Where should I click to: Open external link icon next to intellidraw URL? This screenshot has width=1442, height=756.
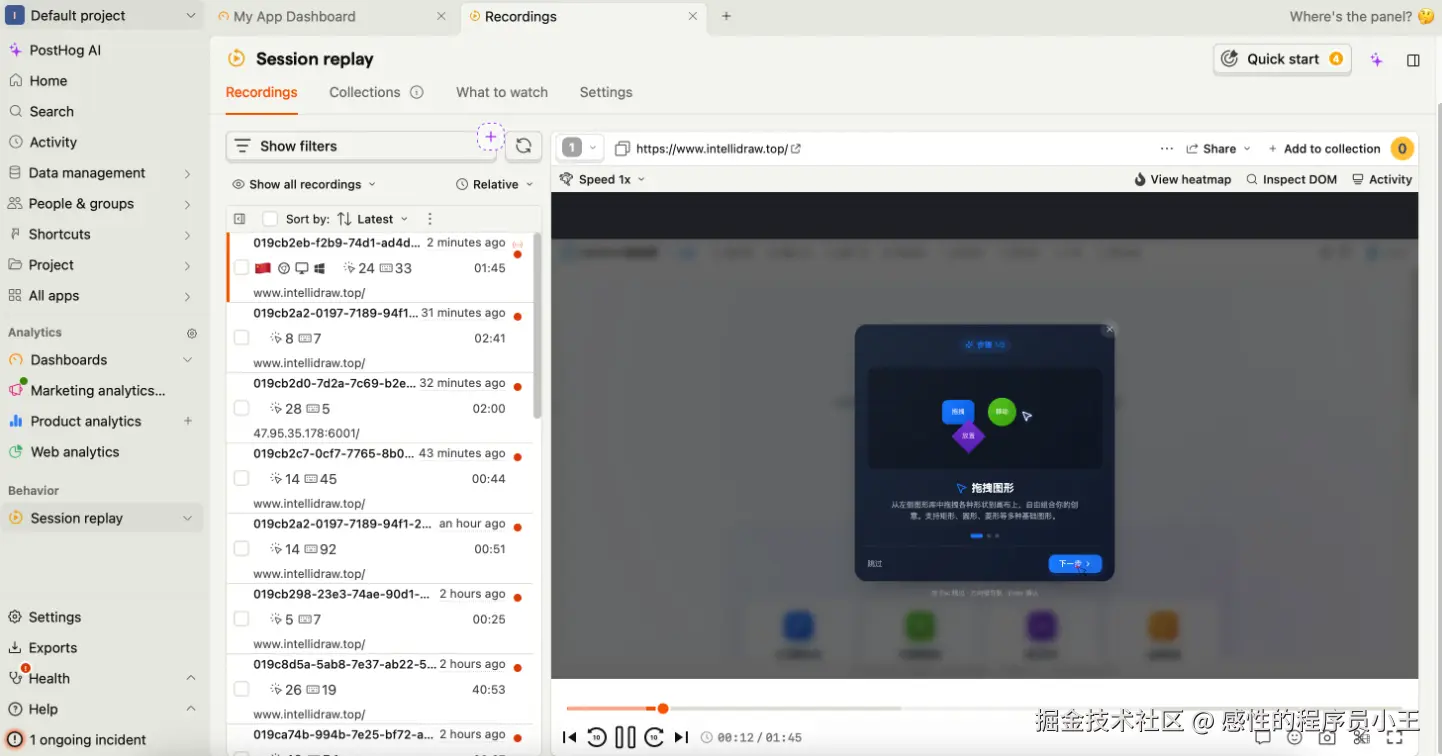tap(796, 149)
